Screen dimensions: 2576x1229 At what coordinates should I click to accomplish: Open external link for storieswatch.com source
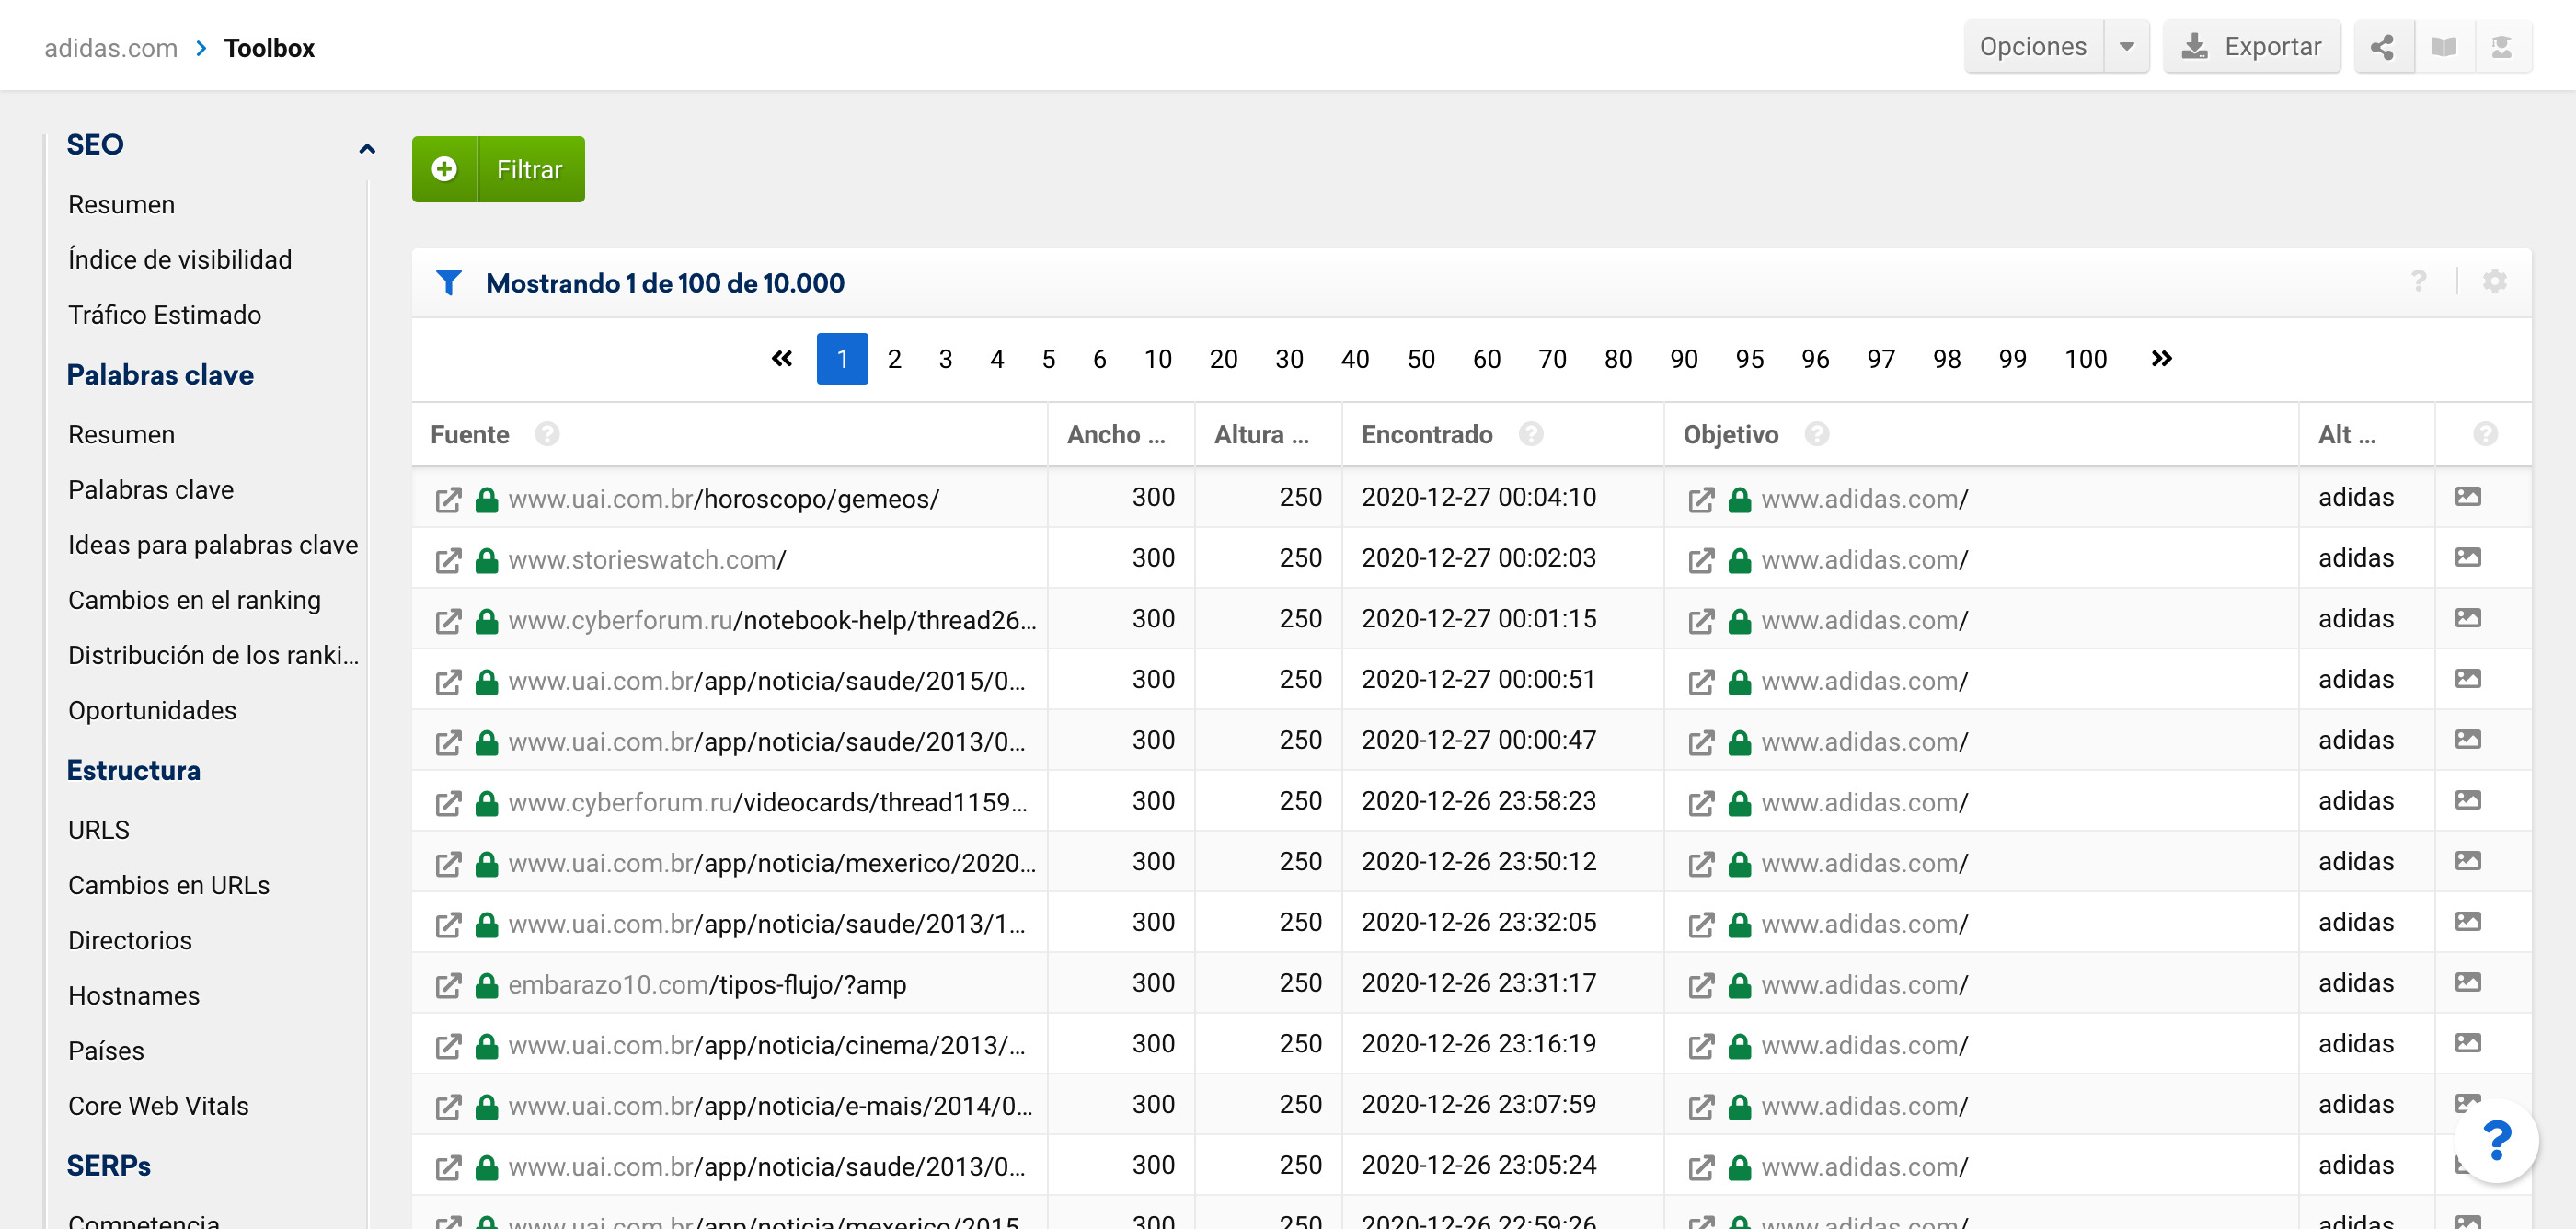pos(448,560)
